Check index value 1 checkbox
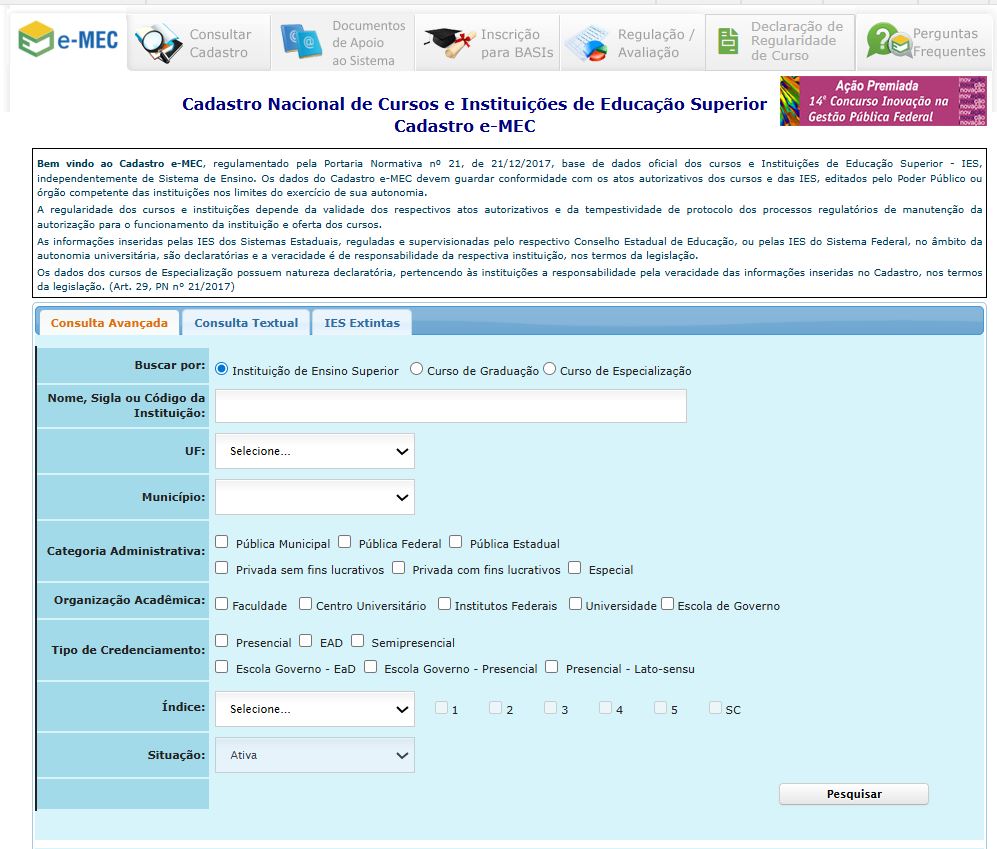Screen dimensions: 997x849 tap(441, 708)
